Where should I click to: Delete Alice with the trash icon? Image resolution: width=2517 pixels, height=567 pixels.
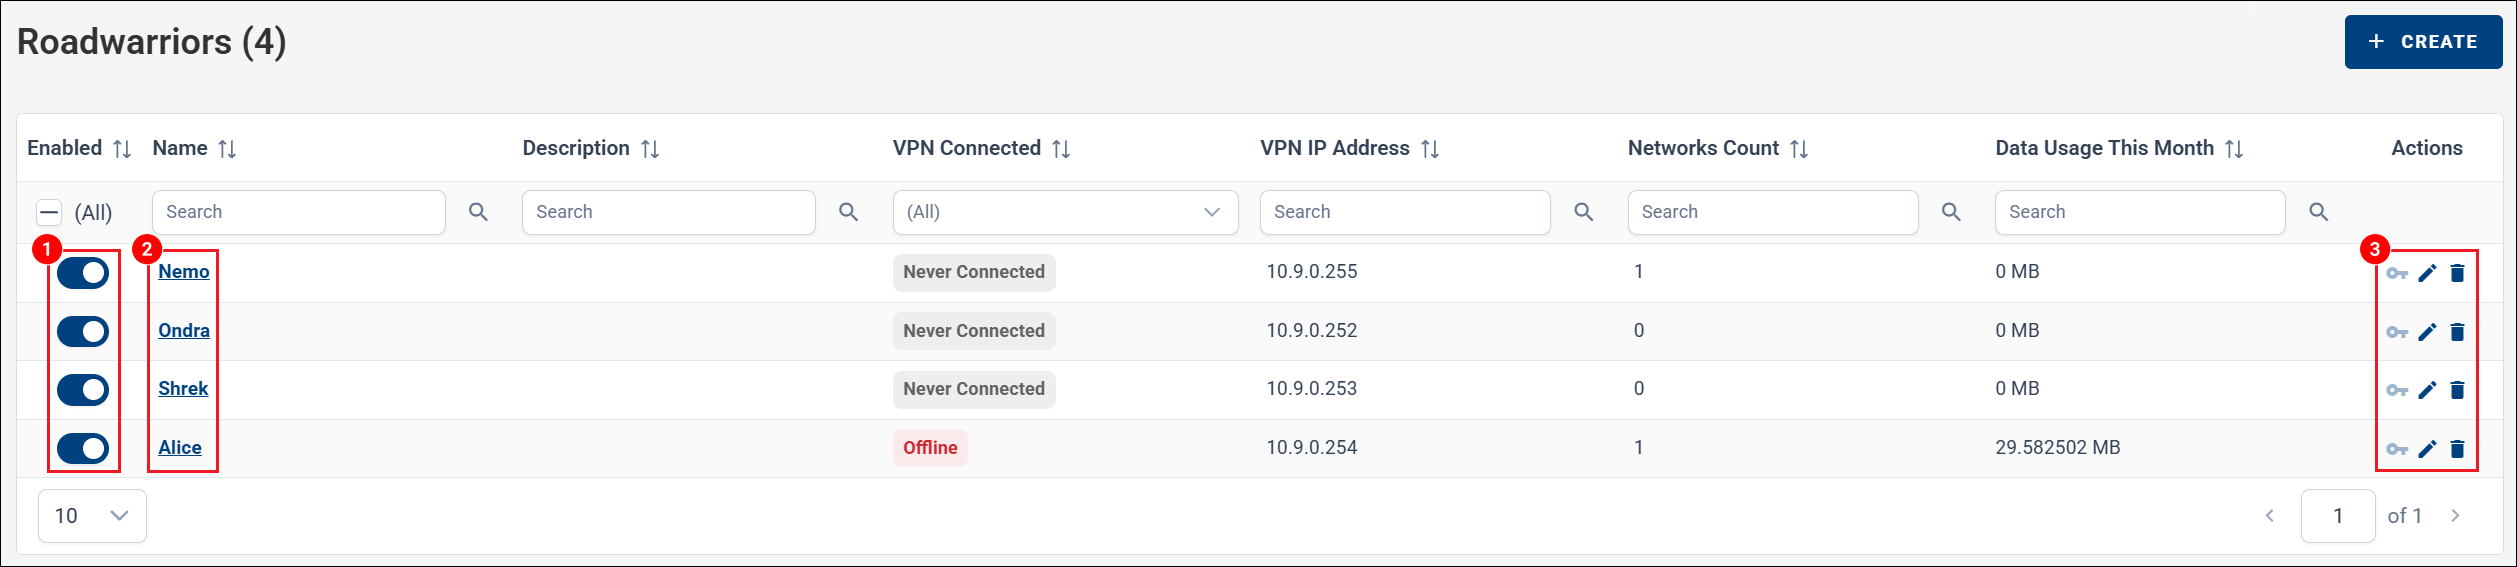coord(2457,449)
